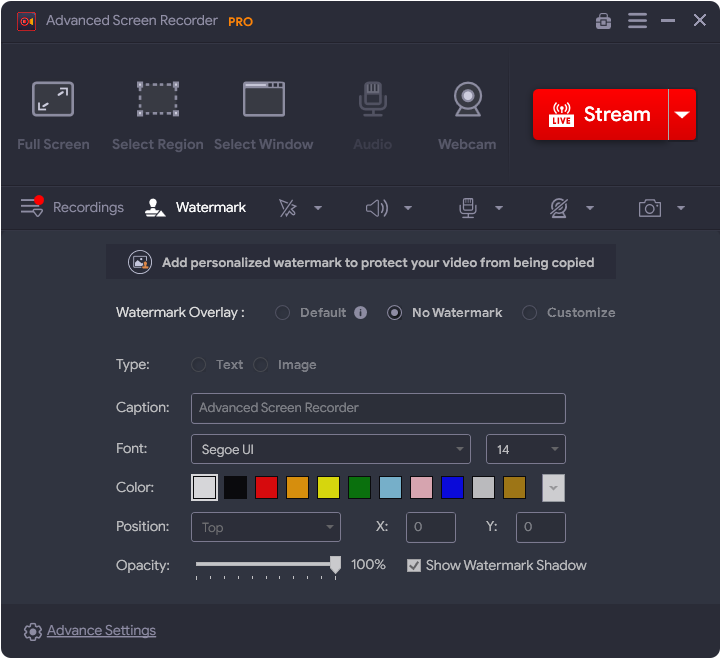Select the Full Screen capture mode icon
The height and width of the screenshot is (660, 722).
click(53, 101)
